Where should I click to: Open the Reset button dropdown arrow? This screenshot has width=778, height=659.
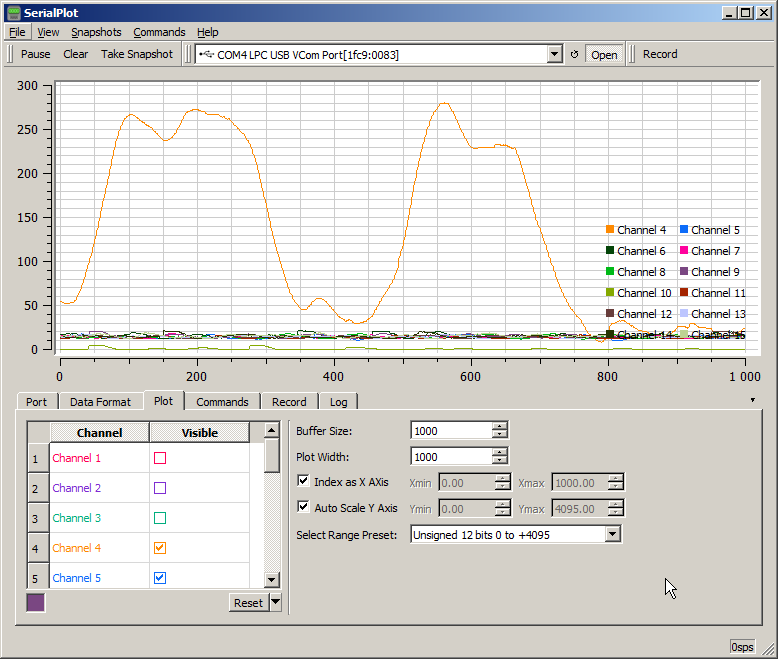tap(275, 602)
